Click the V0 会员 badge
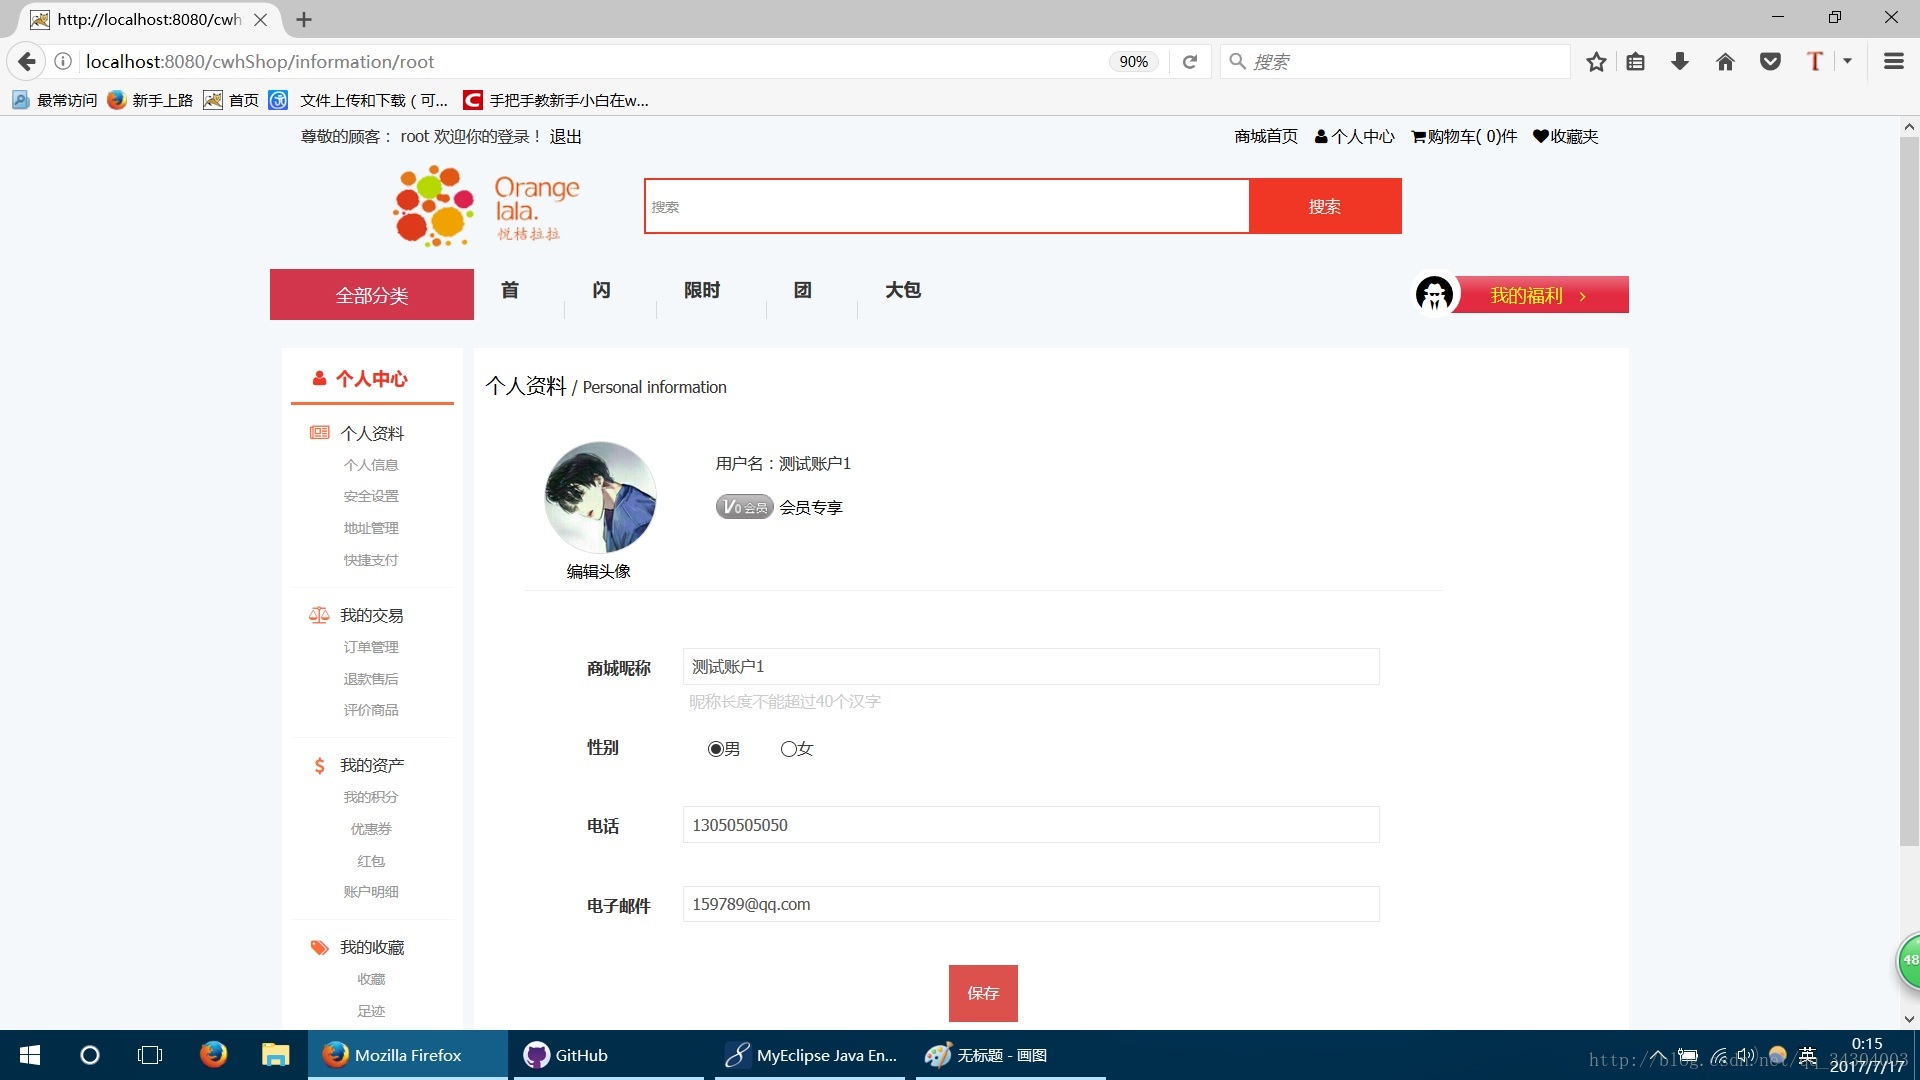This screenshot has width=1920, height=1080. pos(744,507)
